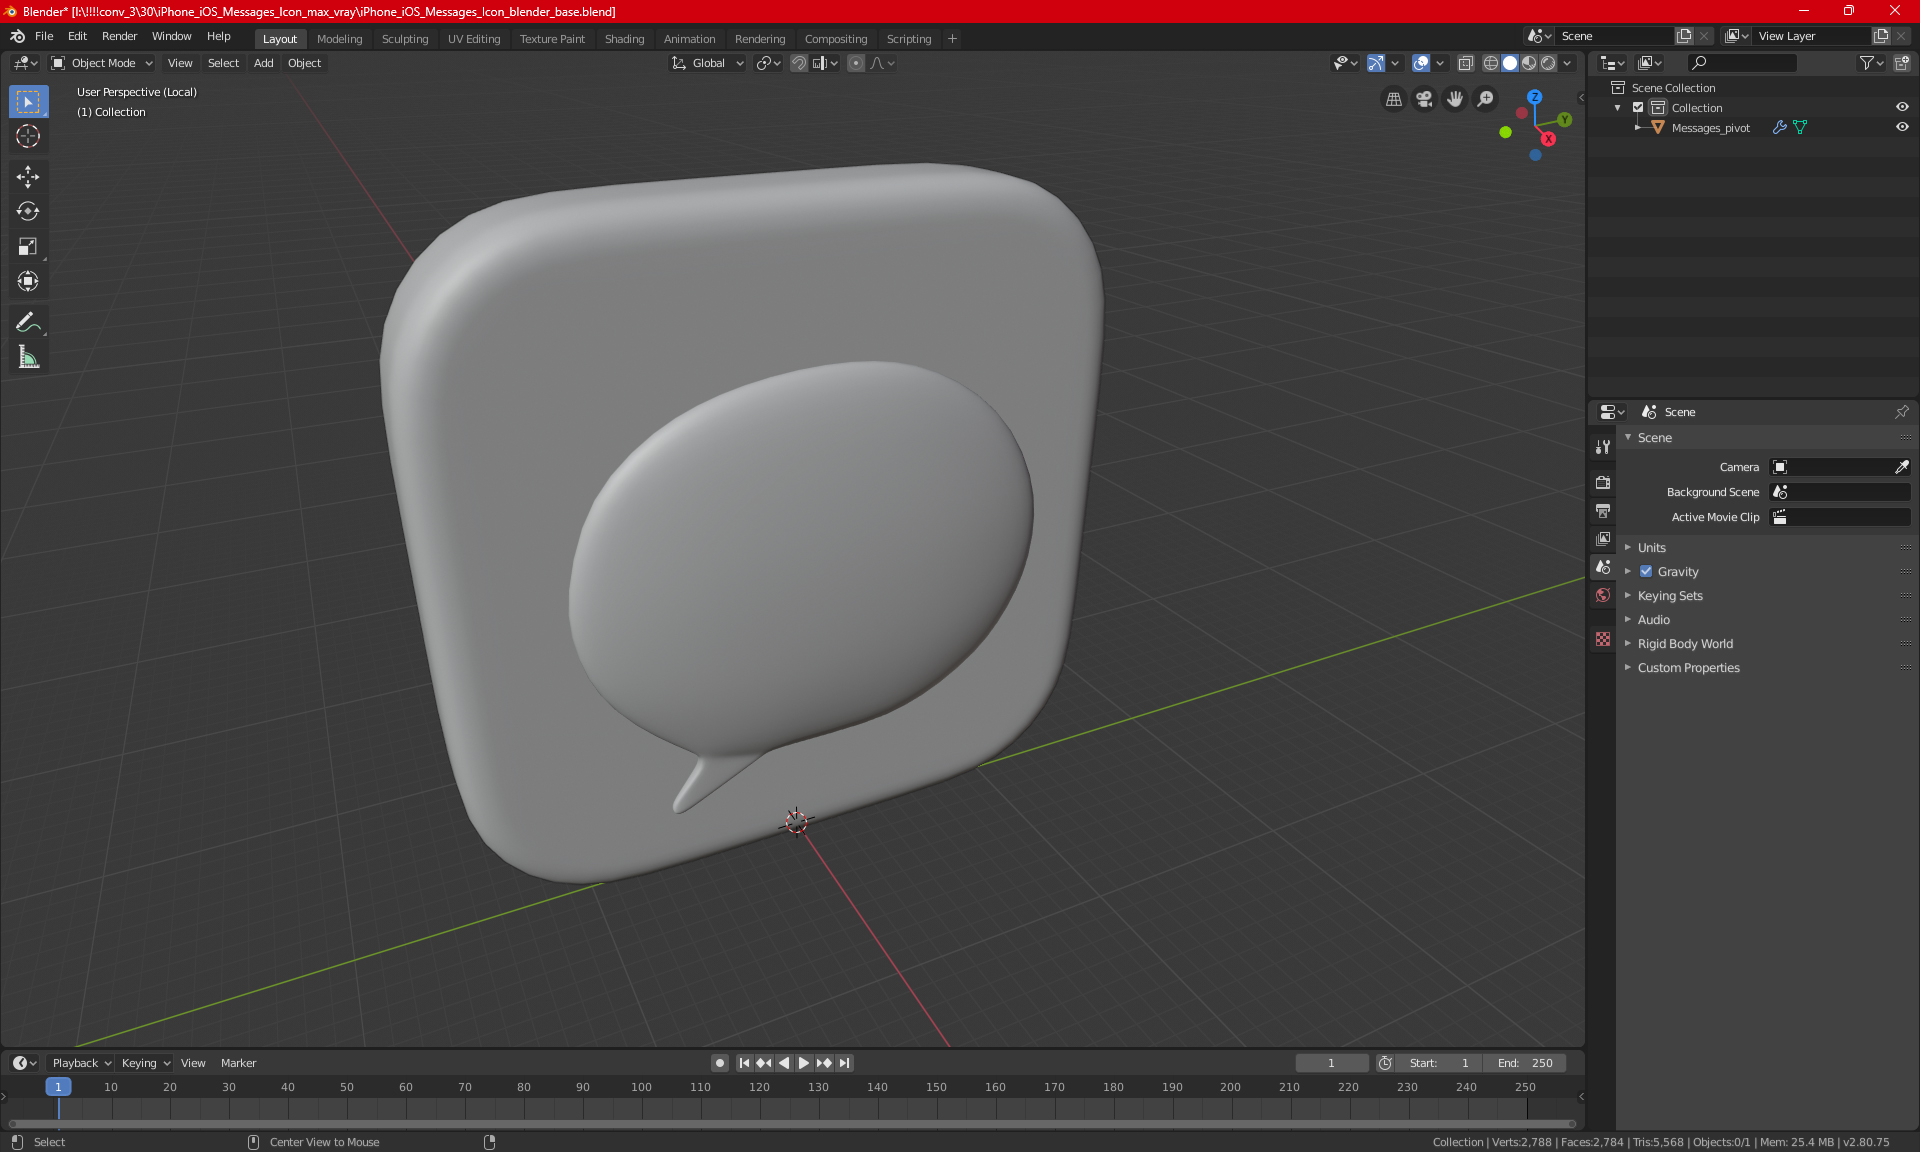Expand the Units panel
Image resolution: width=1920 pixels, height=1152 pixels.
pos(1651,548)
